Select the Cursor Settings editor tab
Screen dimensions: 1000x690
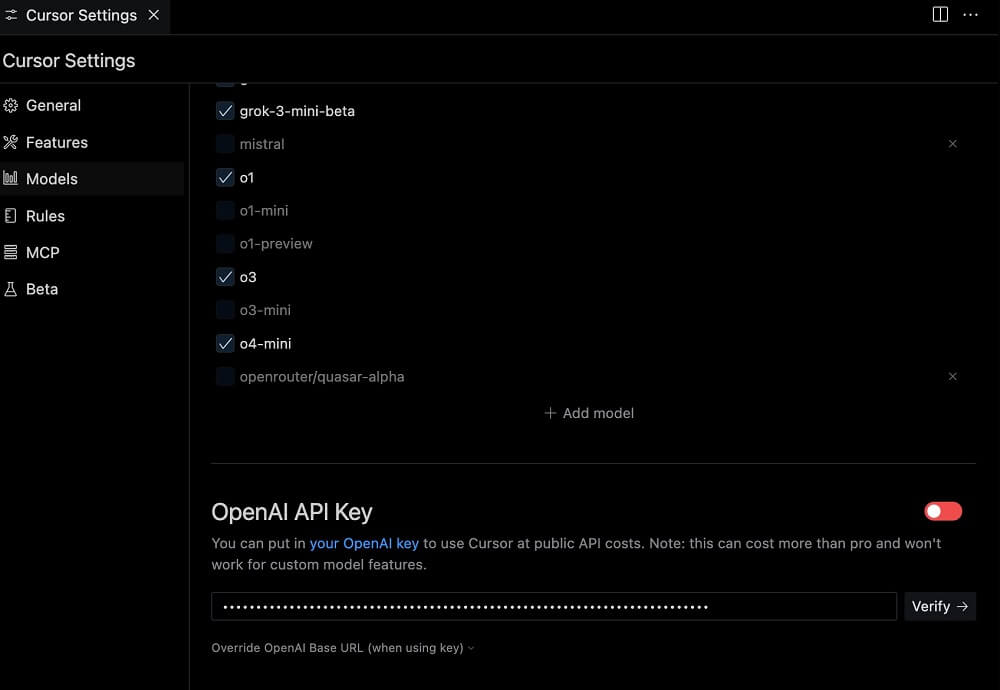(x=85, y=15)
